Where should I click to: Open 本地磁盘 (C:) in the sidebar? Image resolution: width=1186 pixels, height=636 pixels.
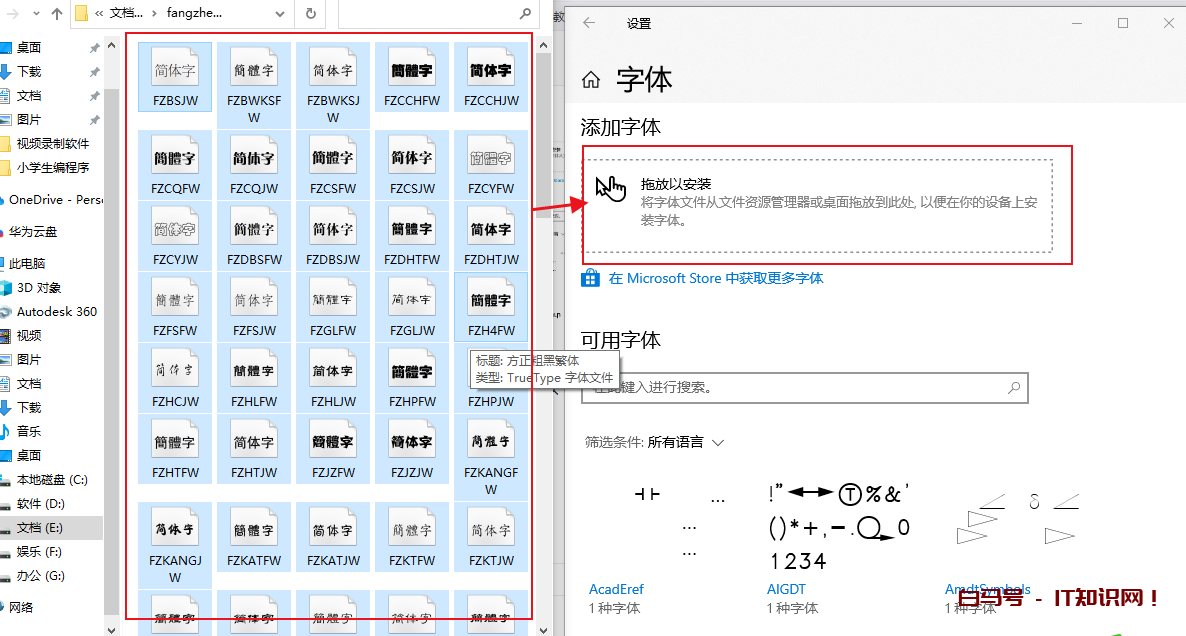[52, 480]
